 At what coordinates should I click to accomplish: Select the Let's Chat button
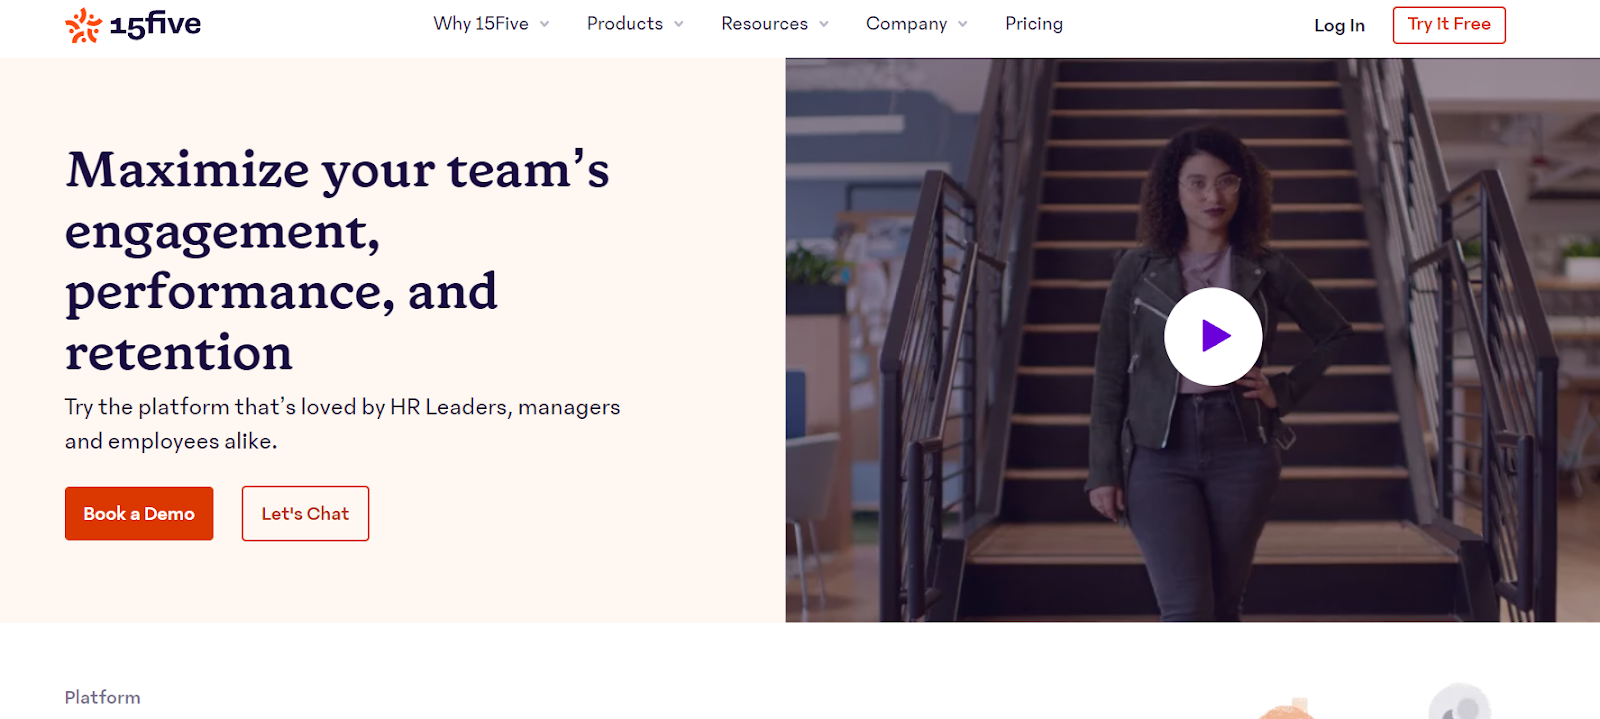coord(305,514)
